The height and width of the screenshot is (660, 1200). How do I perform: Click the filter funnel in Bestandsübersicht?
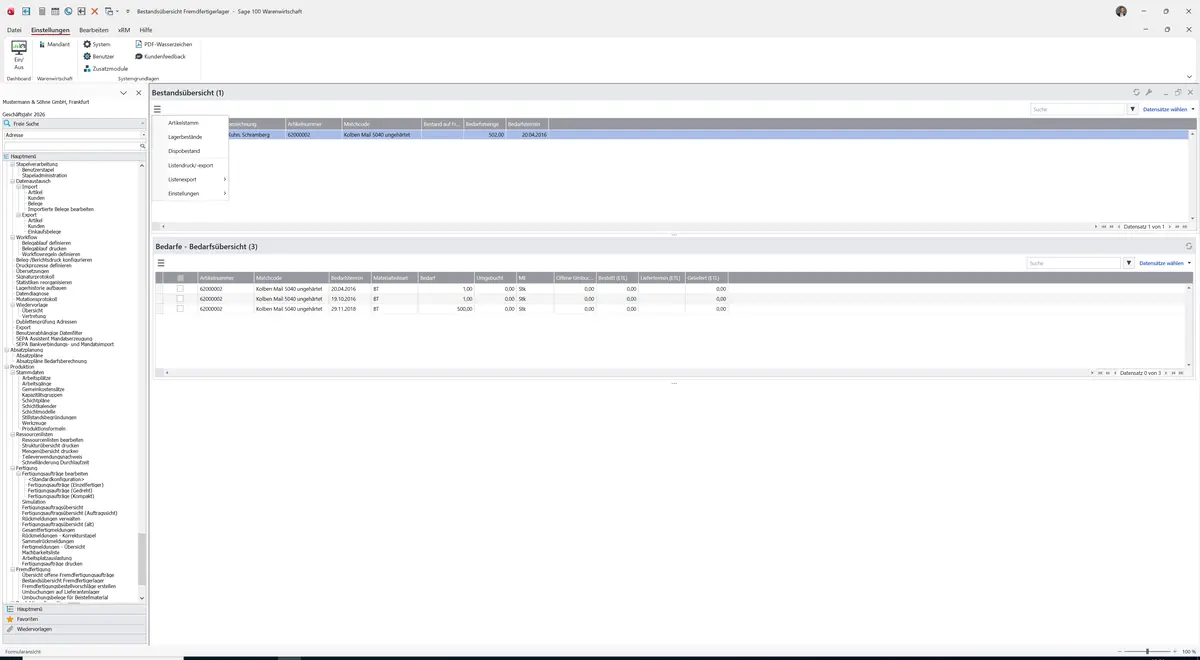(x=1133, y=109)
